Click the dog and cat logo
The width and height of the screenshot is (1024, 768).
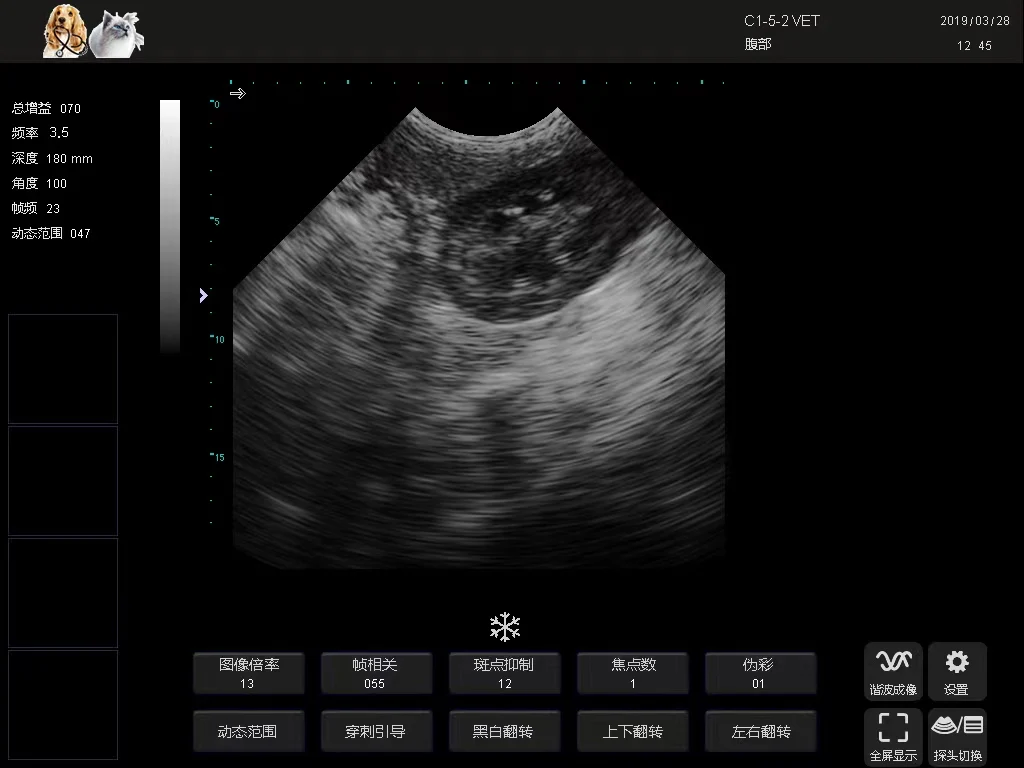(x=93, y=31)
